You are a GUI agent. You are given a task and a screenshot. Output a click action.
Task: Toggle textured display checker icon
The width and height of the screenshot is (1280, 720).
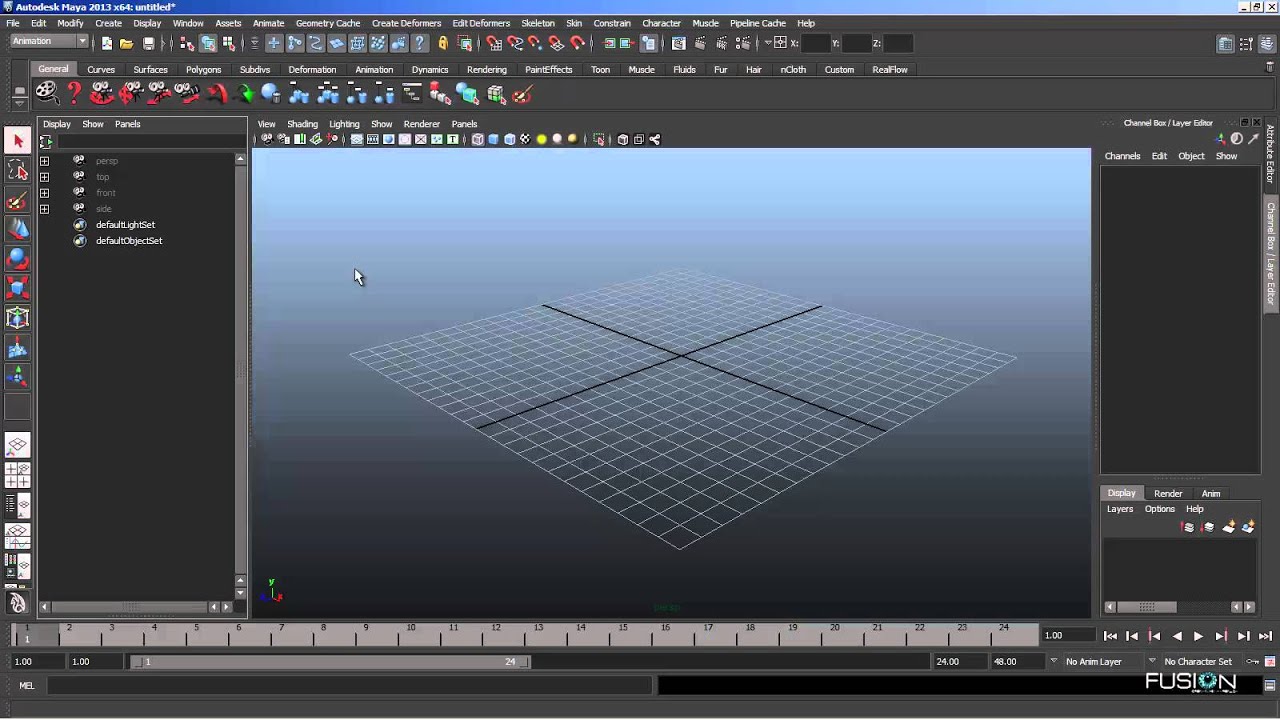[525, 139]
